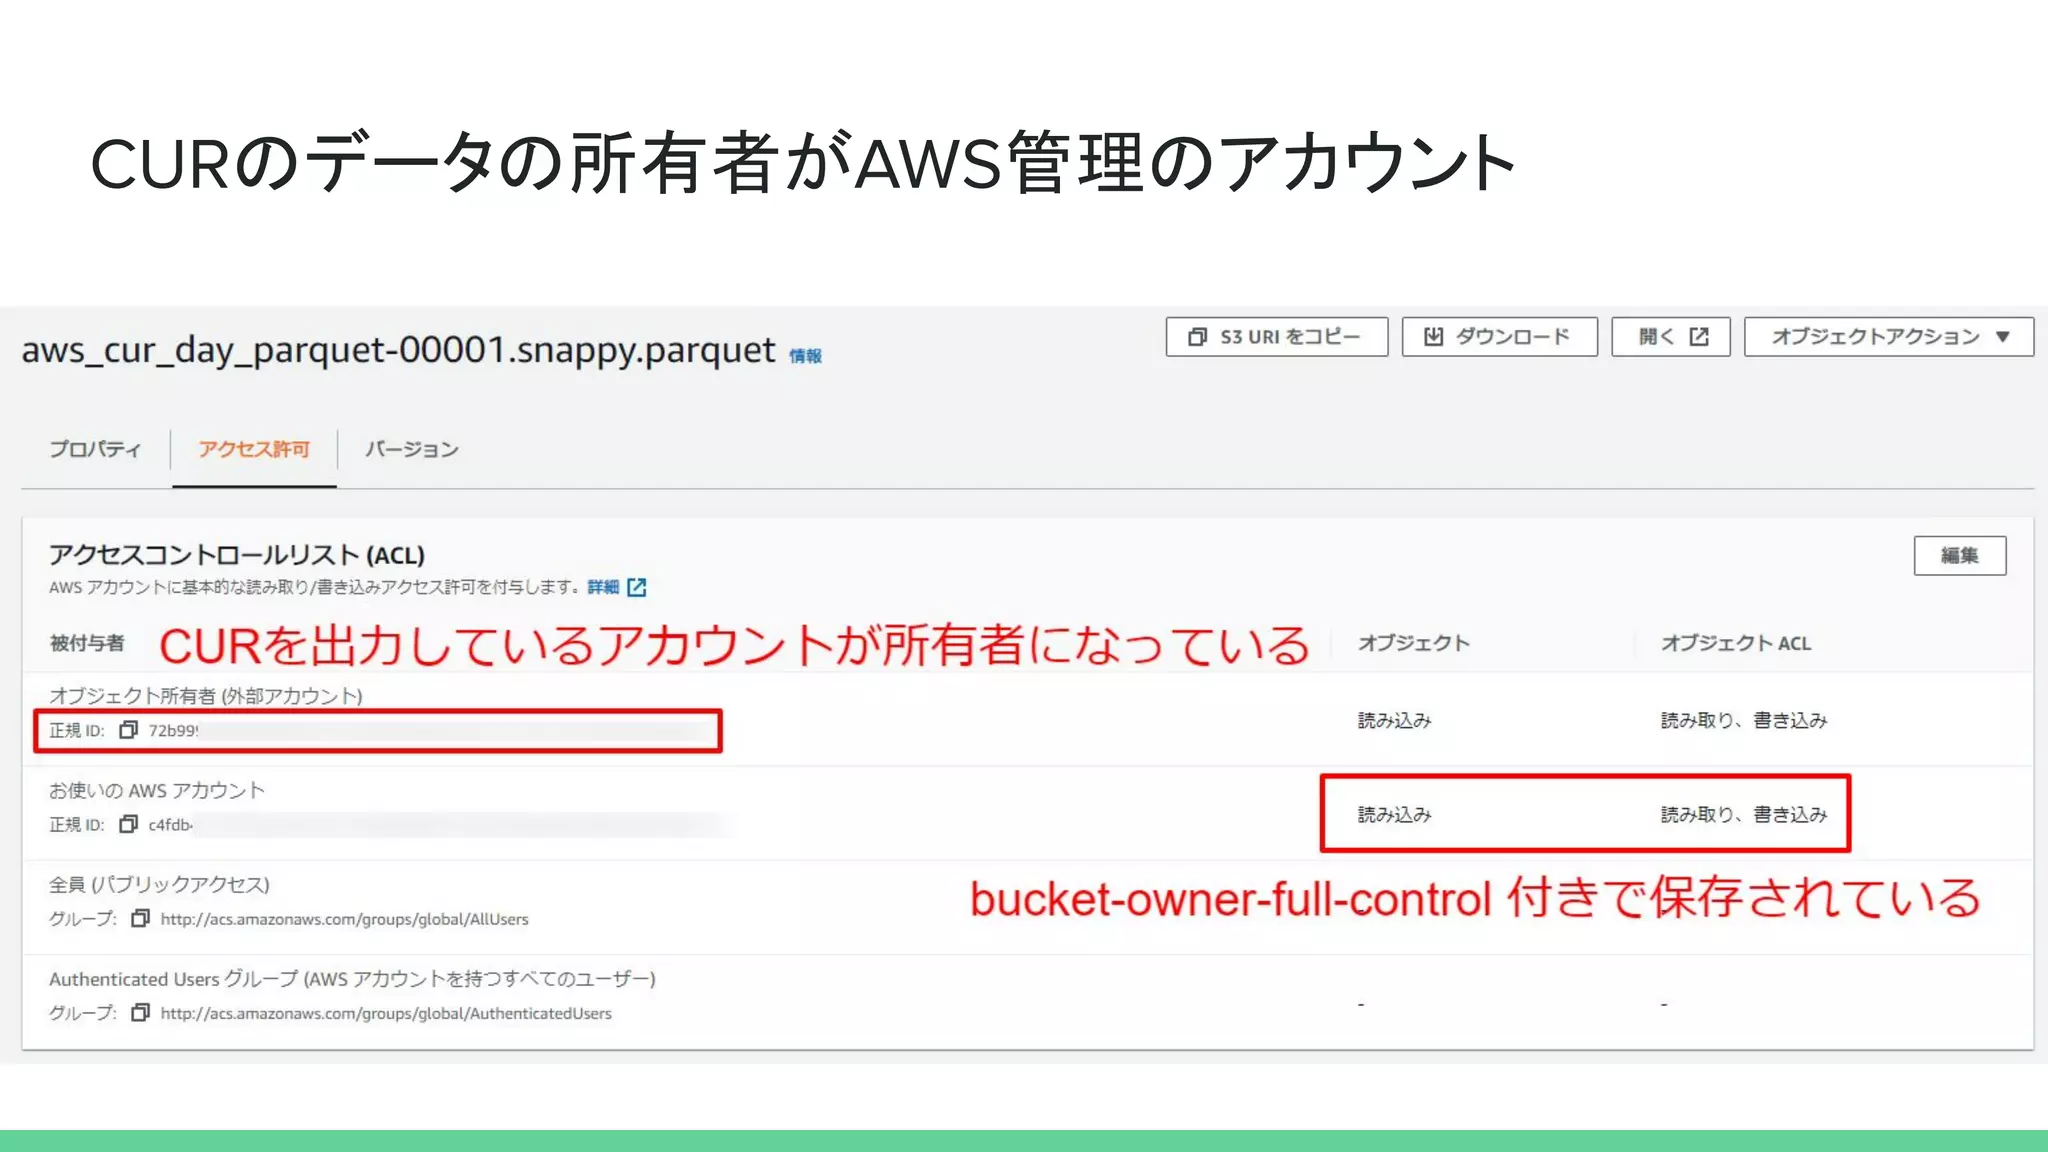This screenshot has height=1152, width=2048.
Task: Click the アクセスコントロールリスト (ACL) heading
Action: coord(237,554)
